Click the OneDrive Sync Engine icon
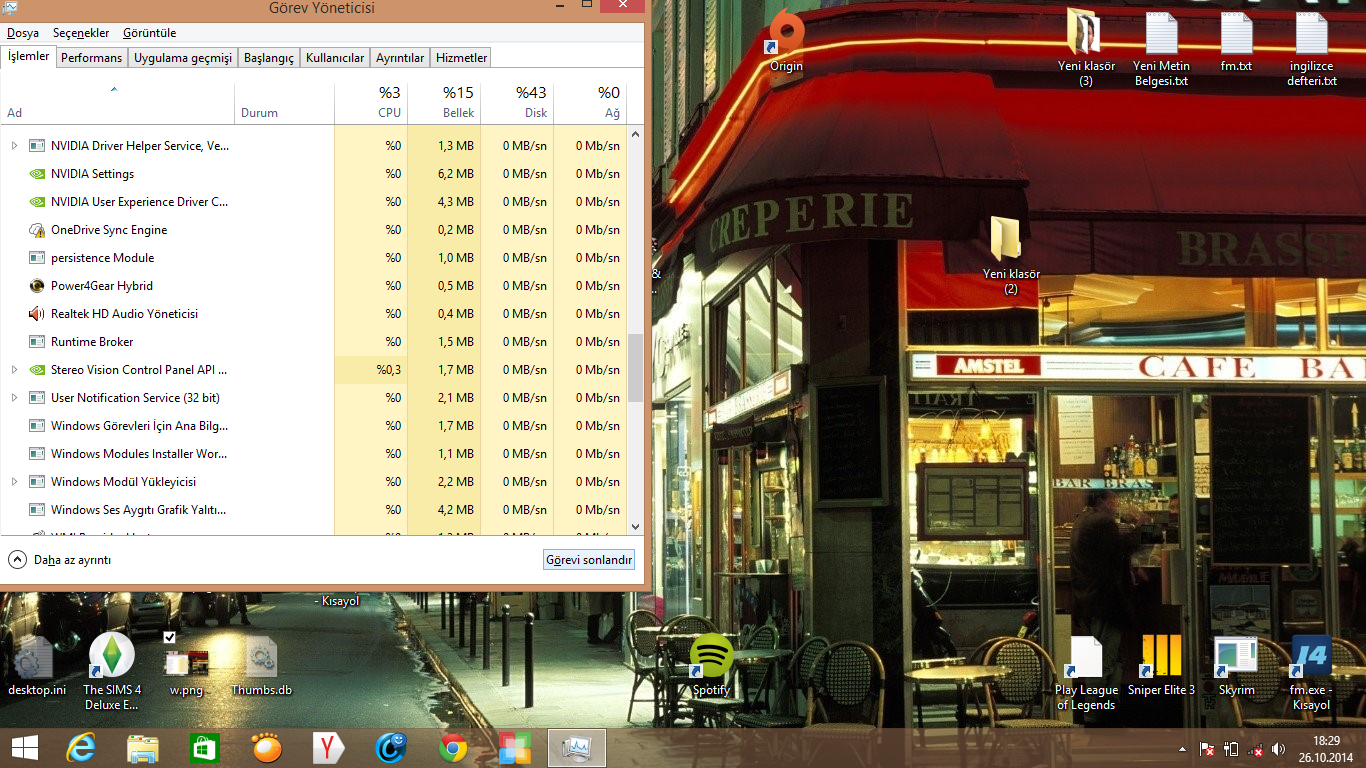This screenshot has width=1366, height=768. [37, 230]
